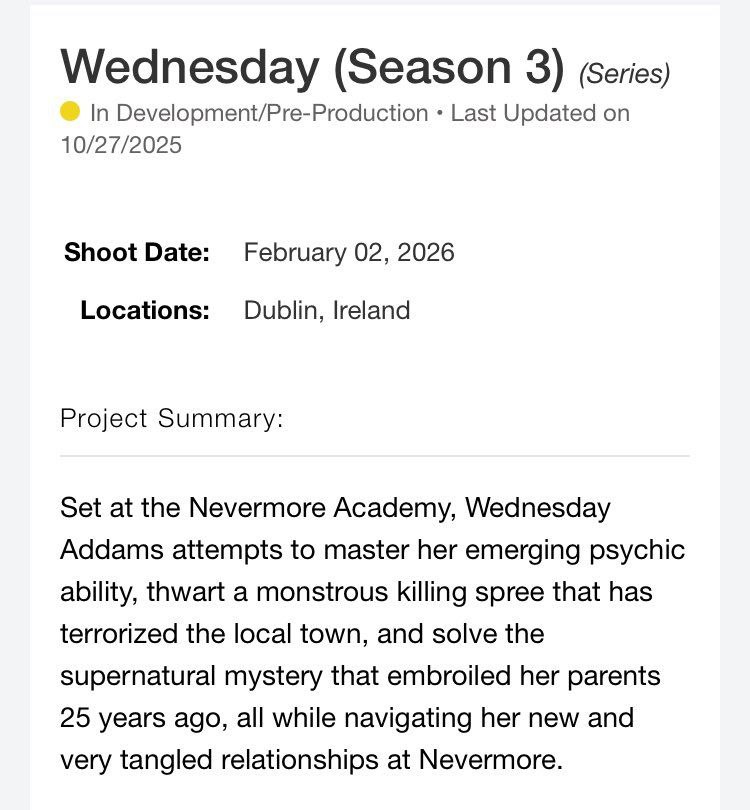Click the Last Updated on text
Image resolution: width=750 pixels, height=810 pixels.
coord(541,113)
